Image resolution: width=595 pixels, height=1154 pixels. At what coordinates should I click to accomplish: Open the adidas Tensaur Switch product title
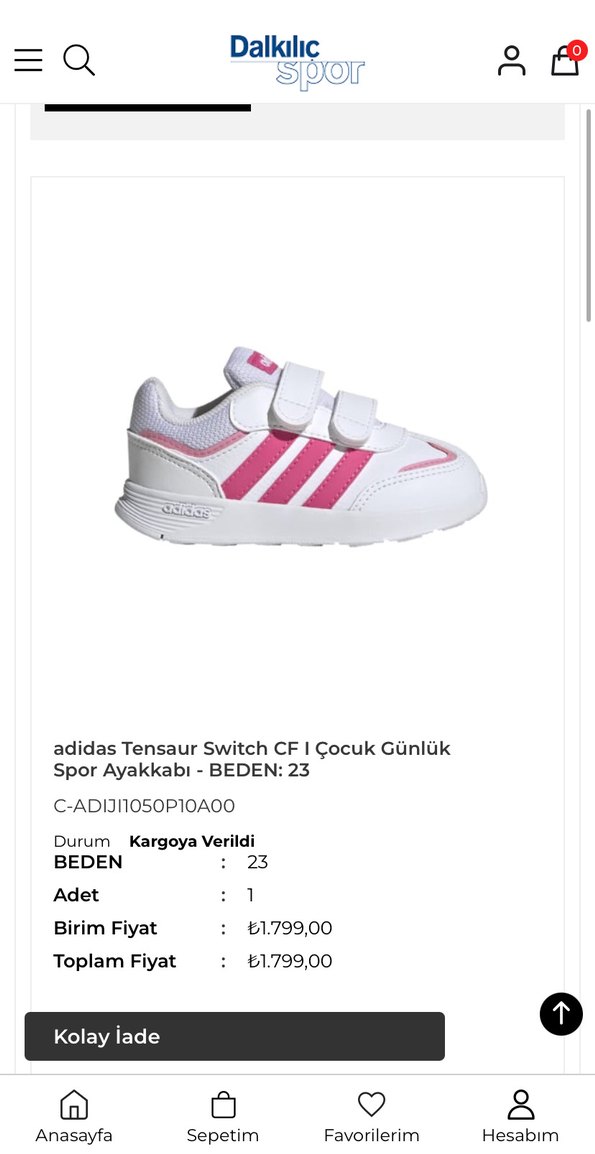252,760
